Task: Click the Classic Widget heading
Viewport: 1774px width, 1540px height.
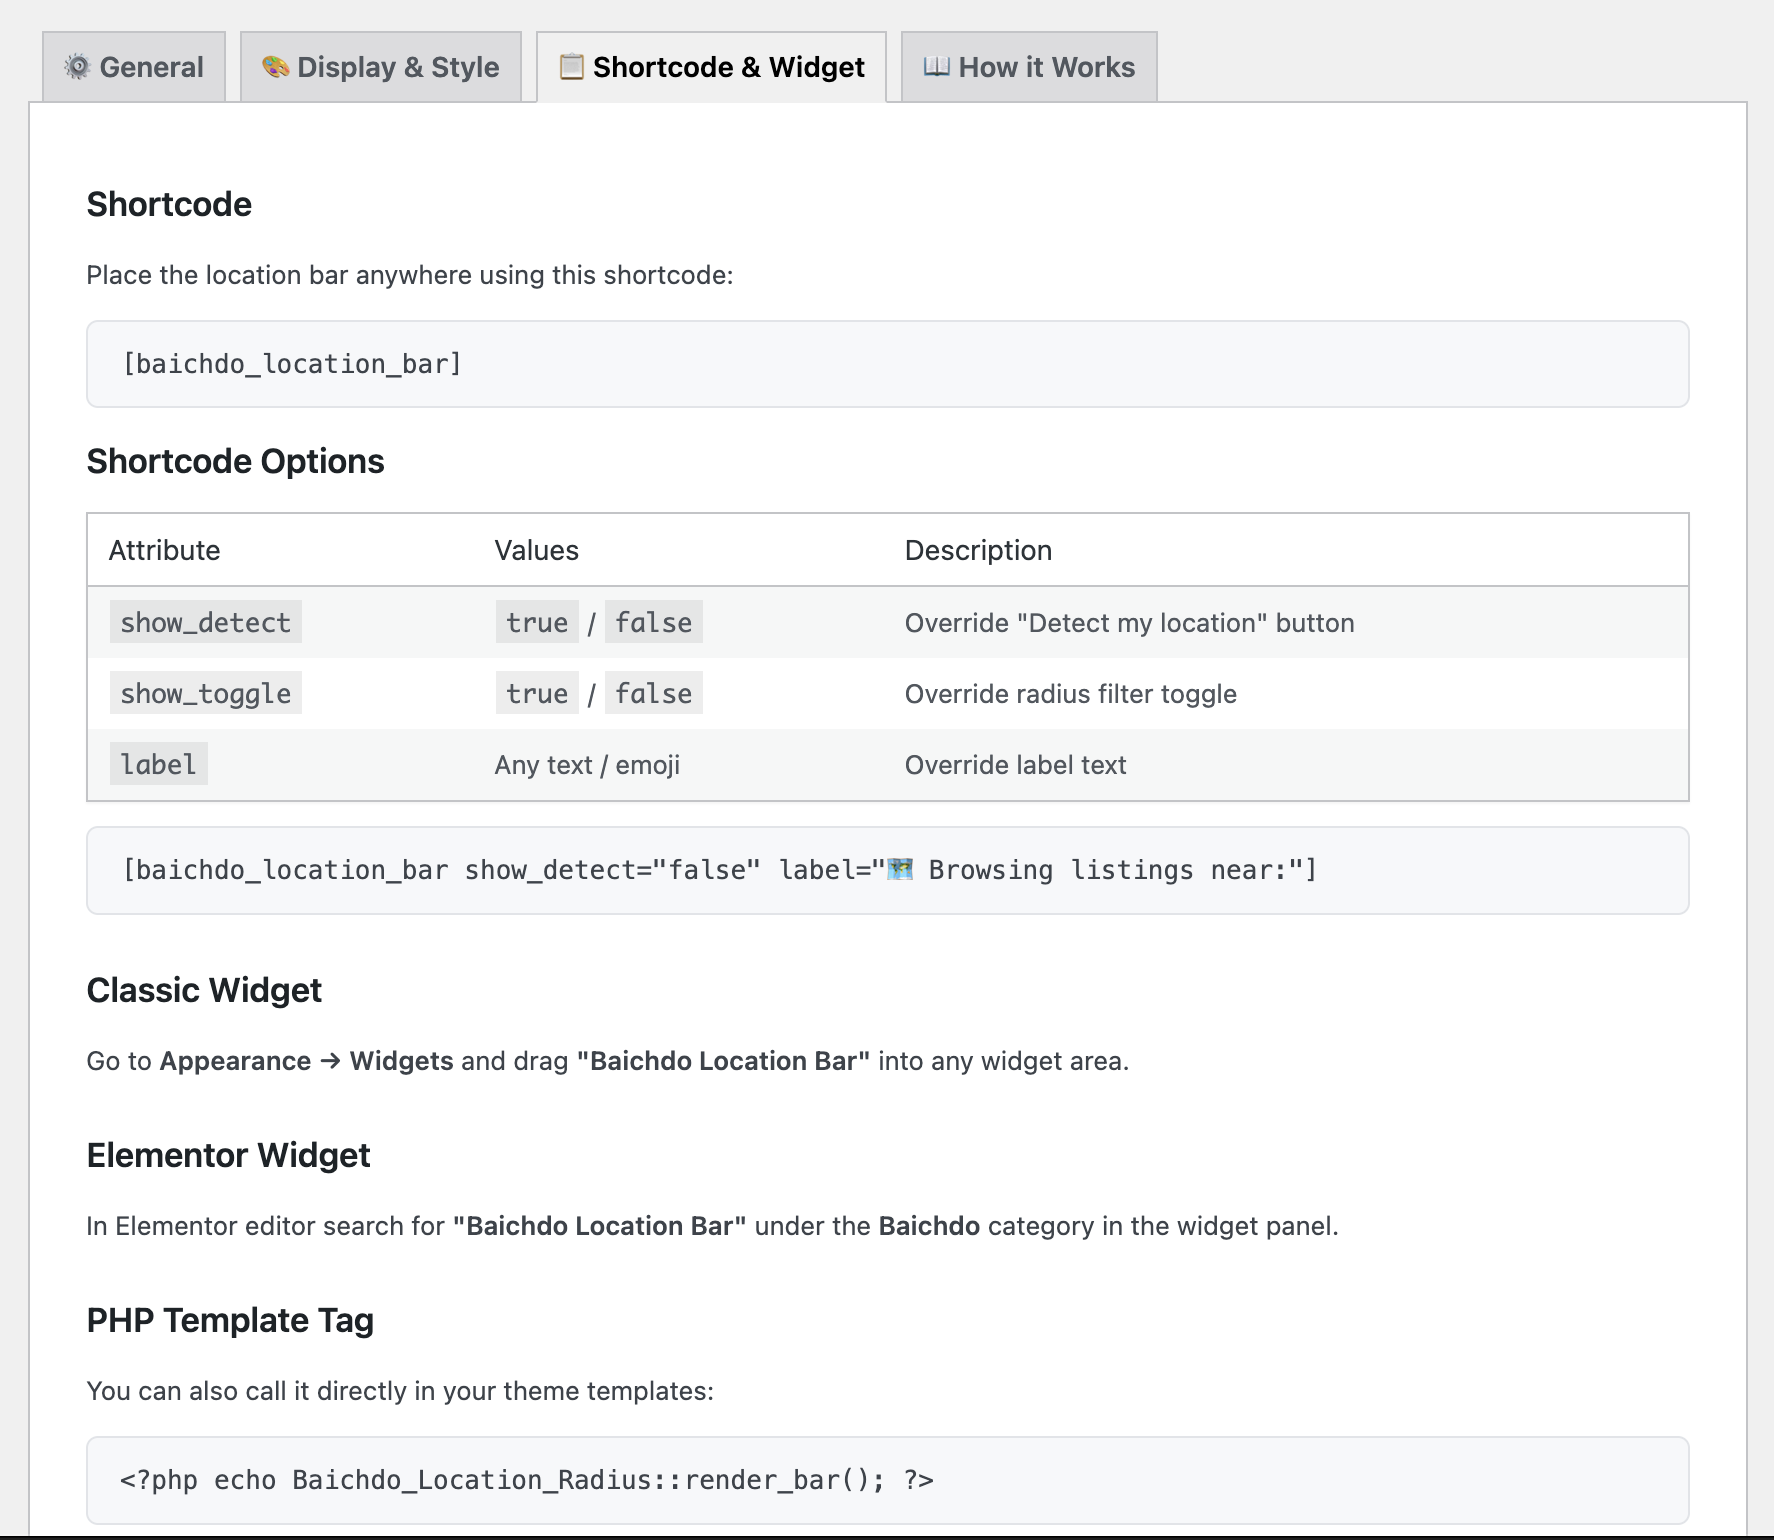Action: coord(204,990)
